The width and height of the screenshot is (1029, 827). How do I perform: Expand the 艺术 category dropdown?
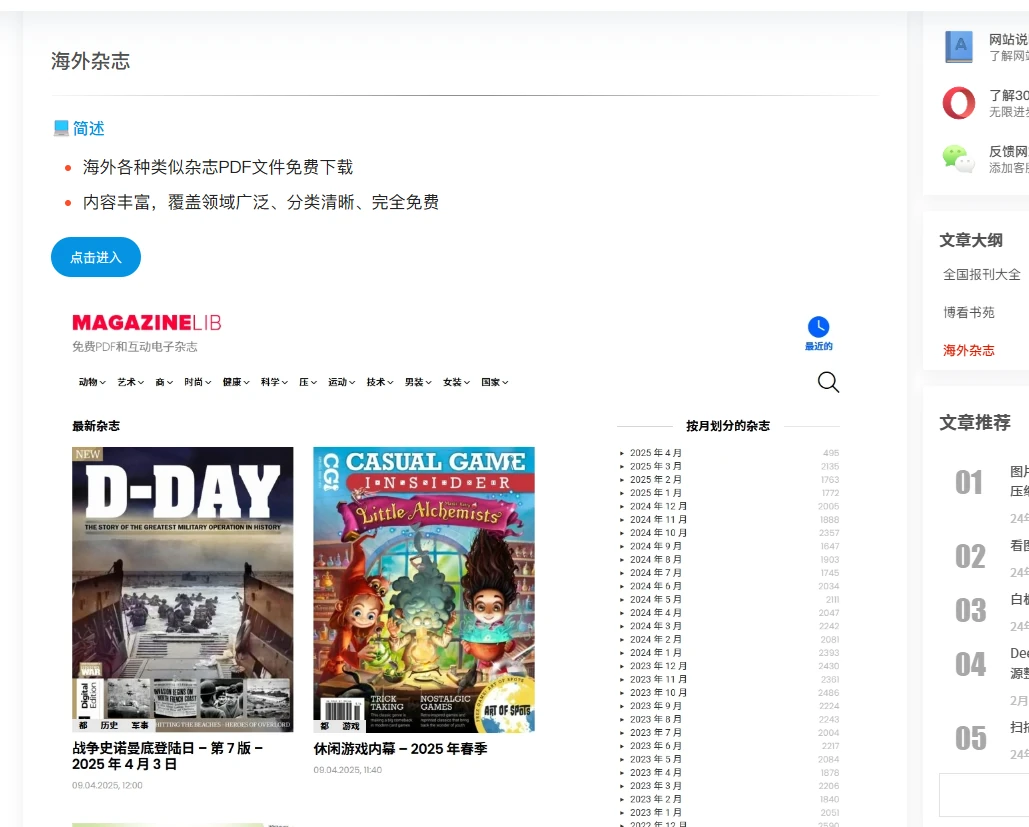pyautogui.click(x=131, y=382)
